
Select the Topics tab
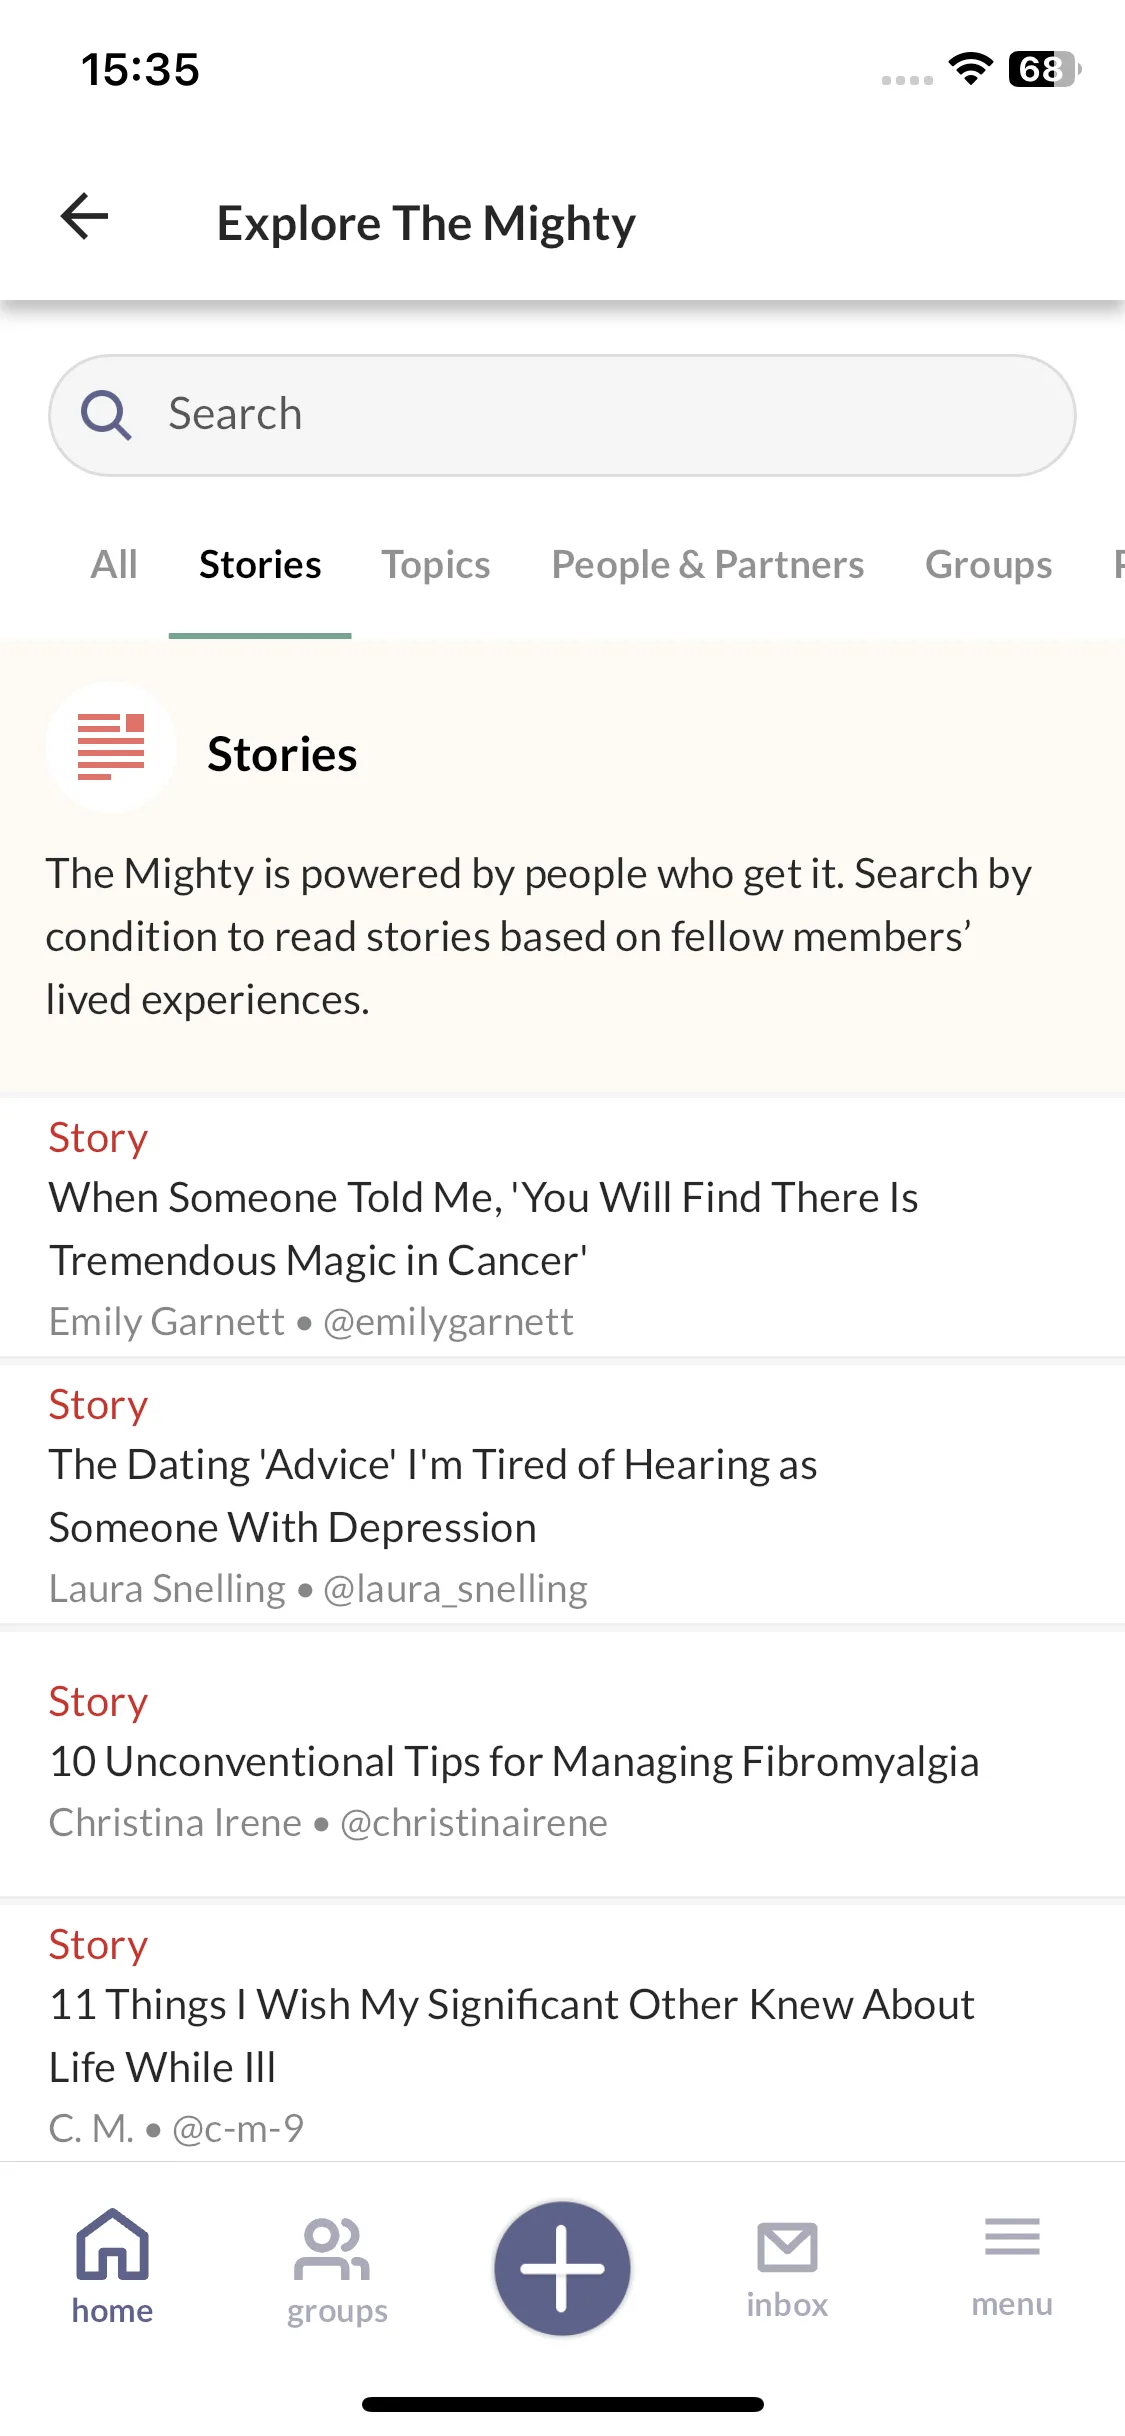(x=436, y=565)
